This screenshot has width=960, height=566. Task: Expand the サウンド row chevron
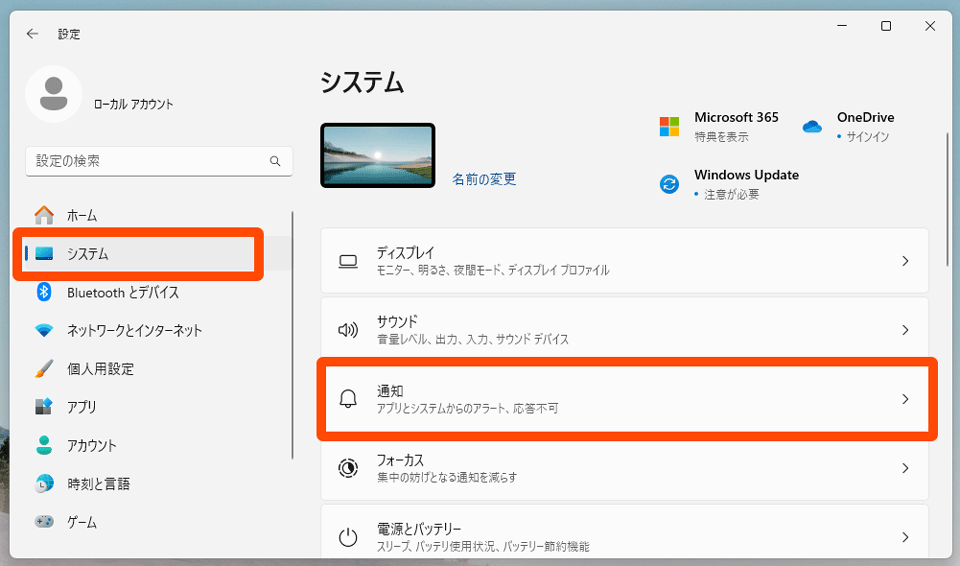click(x=906, y=330)
